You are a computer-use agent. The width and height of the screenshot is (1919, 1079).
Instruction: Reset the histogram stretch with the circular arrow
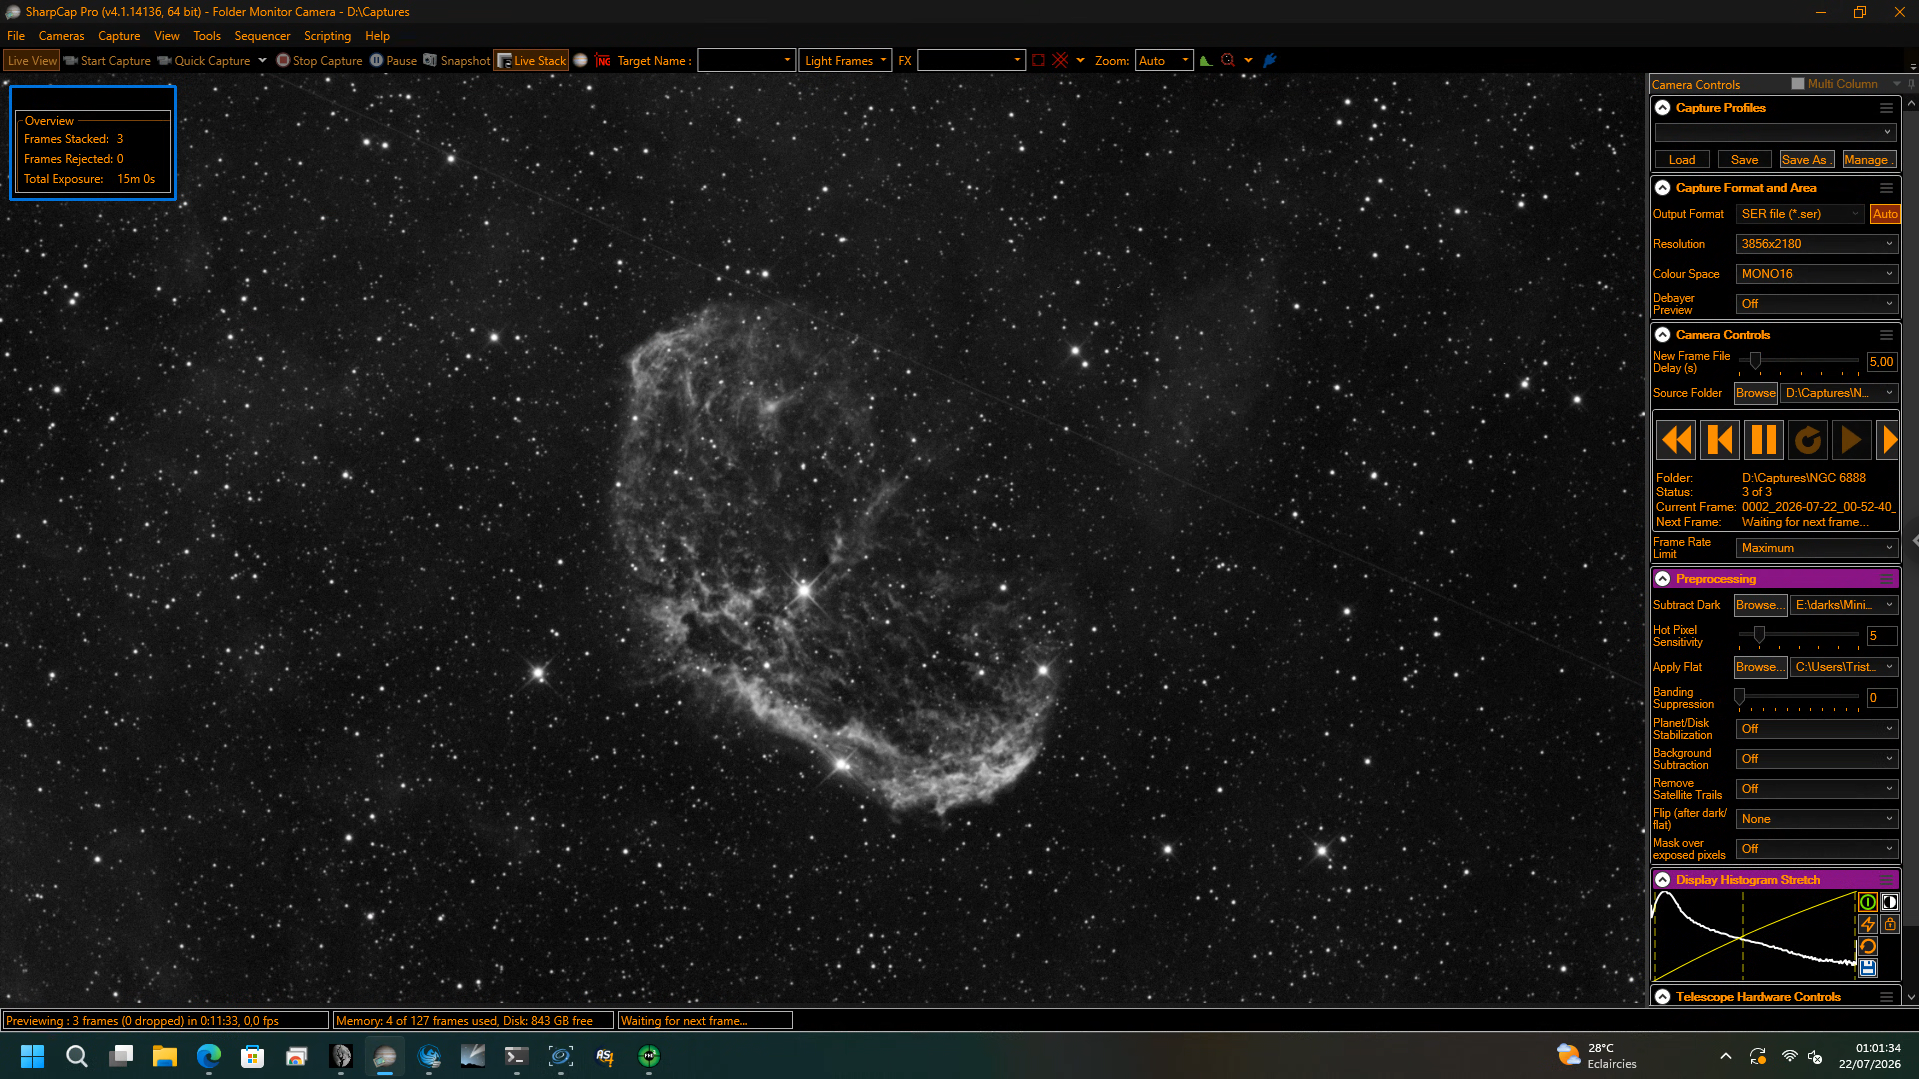(x=1867, y=946)
